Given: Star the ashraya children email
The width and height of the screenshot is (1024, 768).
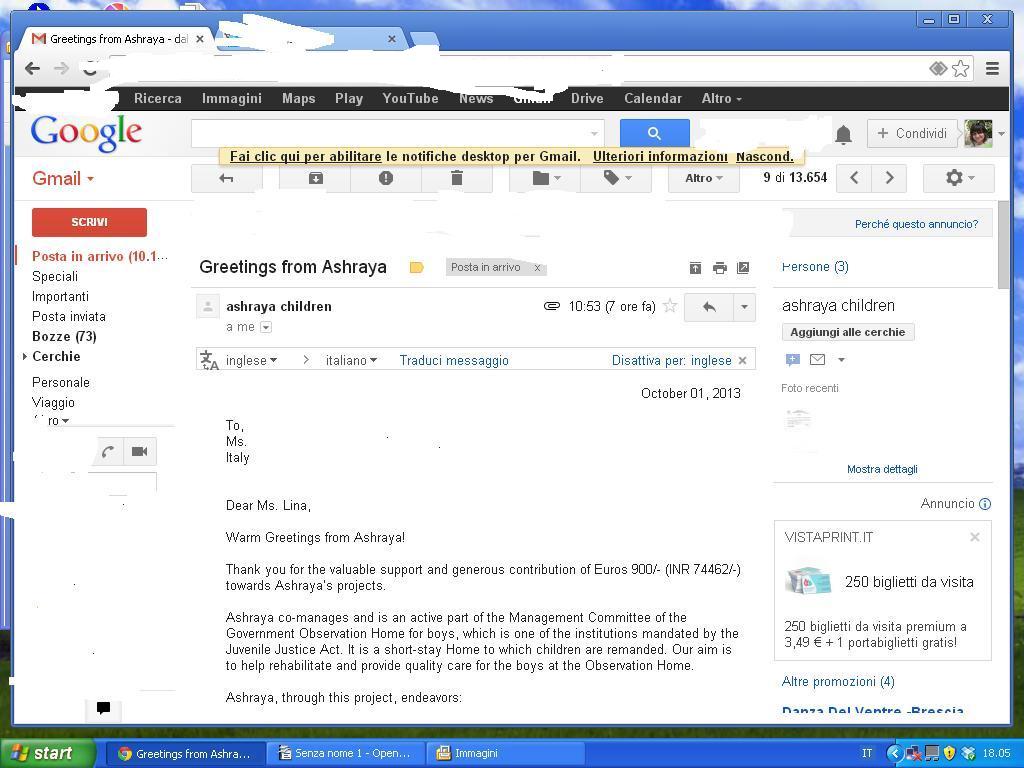Looking at the screenshot, I should [x=670, y=307].
